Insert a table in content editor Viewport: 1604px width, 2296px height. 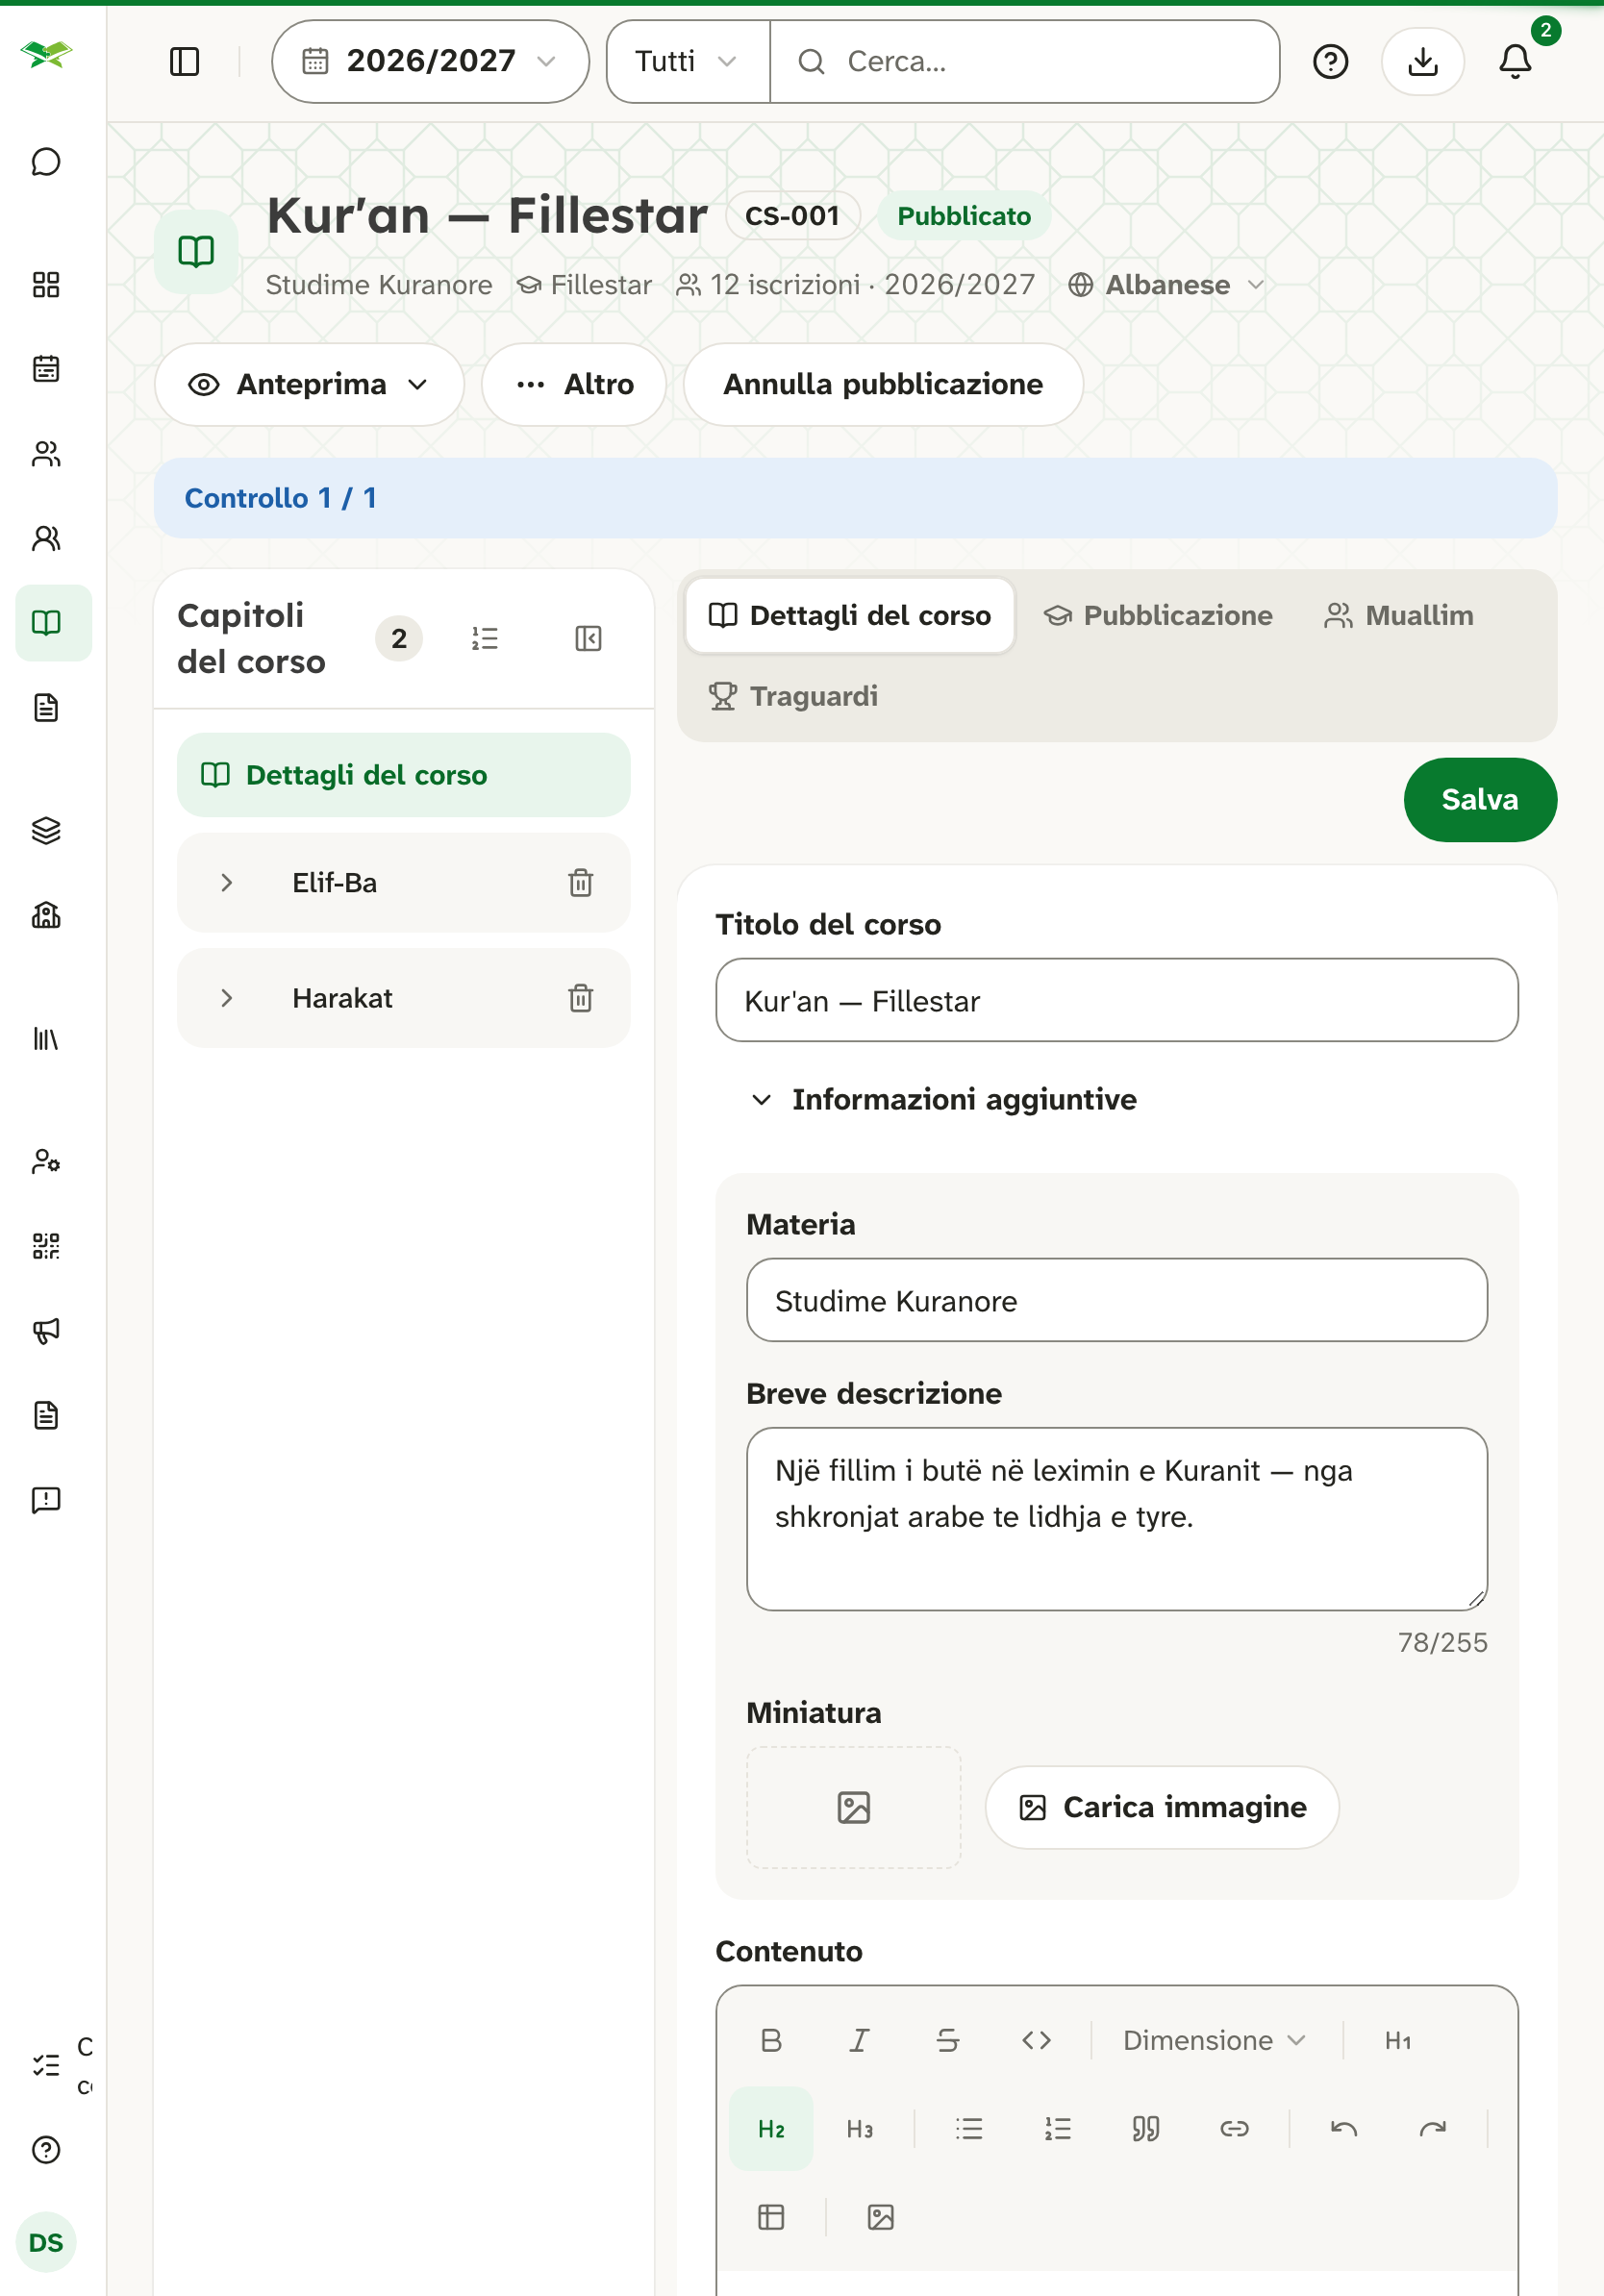[771, 2217]
